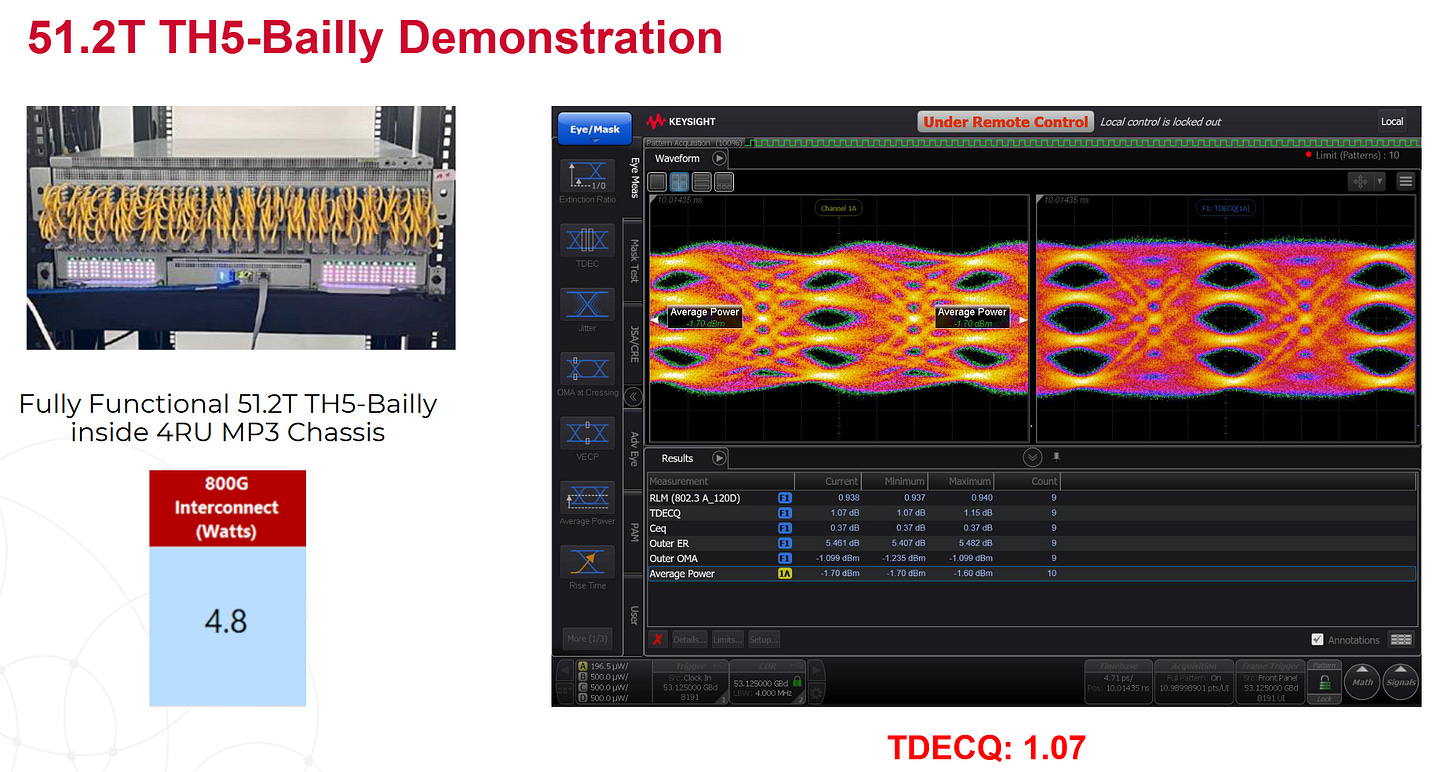Select the VECP measurement icon
This screenshot has height=772, width=1456.
(x=587, y=432)
